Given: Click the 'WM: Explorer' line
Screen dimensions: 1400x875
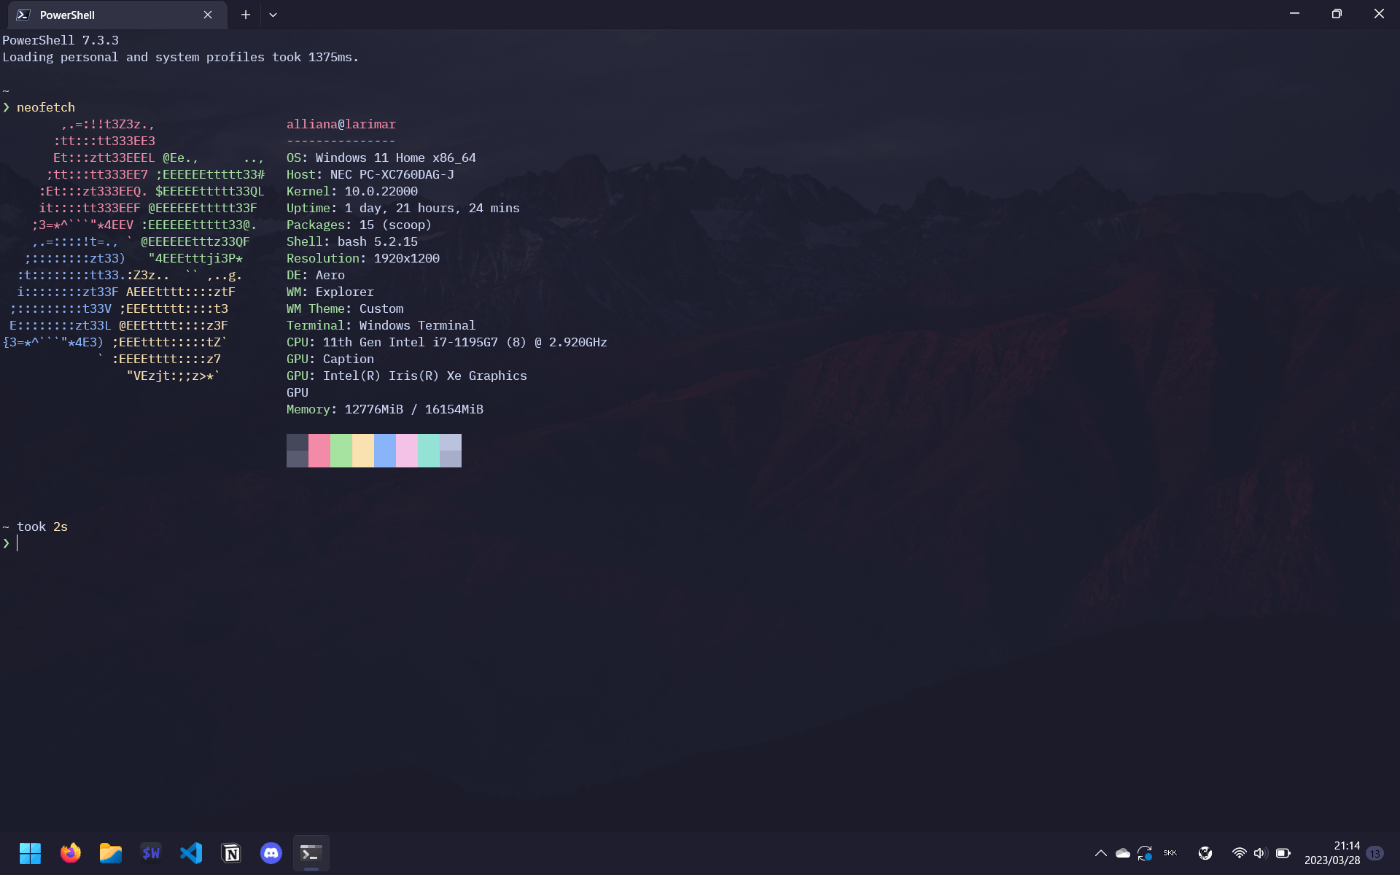Looking at the screenshot, I should point(330,293).
